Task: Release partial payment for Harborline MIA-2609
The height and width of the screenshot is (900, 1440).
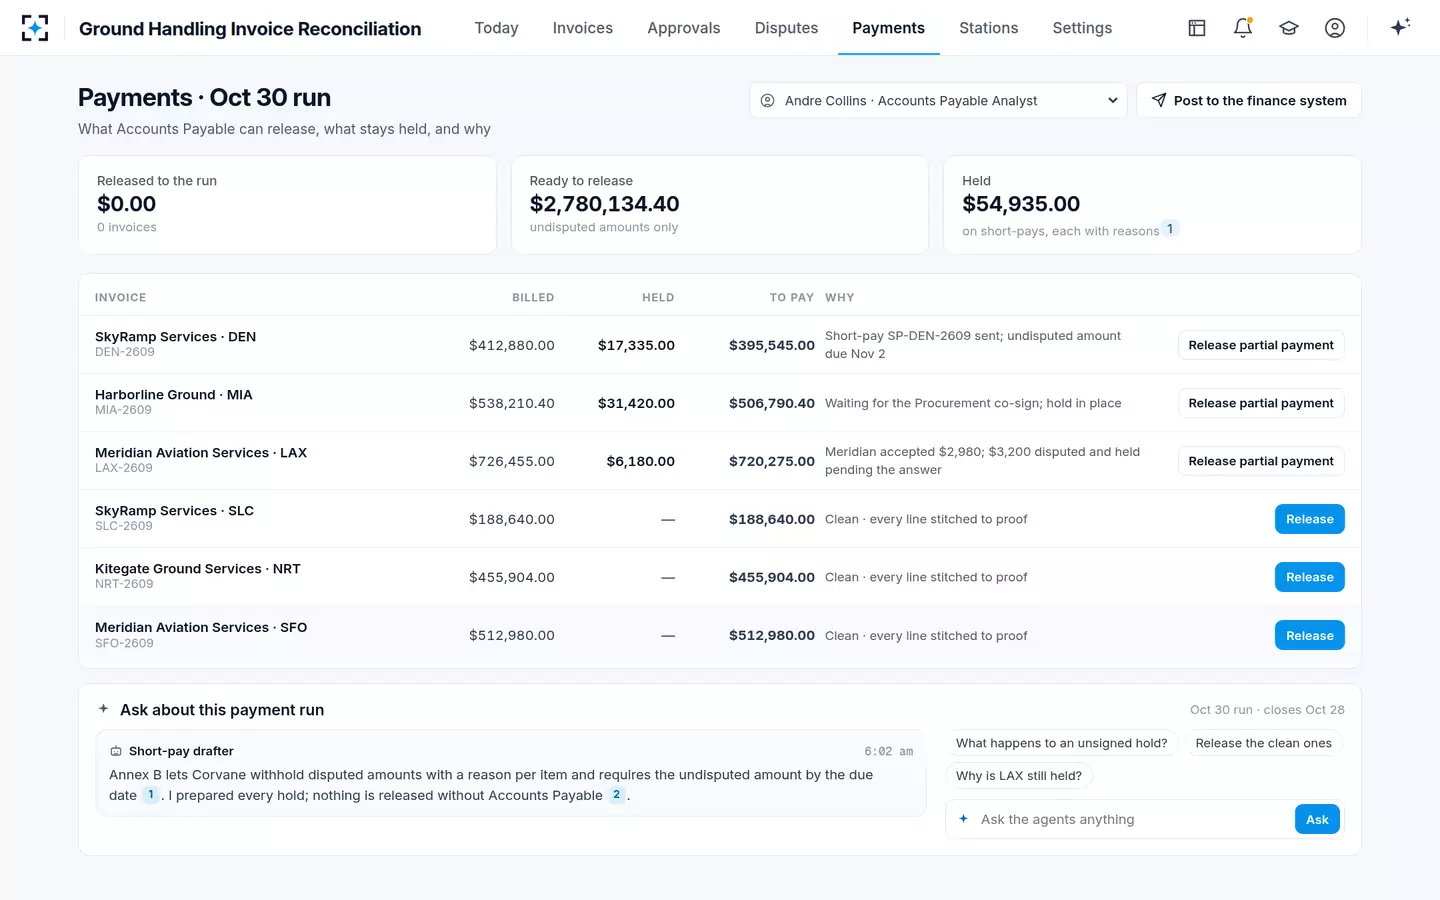Action: point(1261,403)
